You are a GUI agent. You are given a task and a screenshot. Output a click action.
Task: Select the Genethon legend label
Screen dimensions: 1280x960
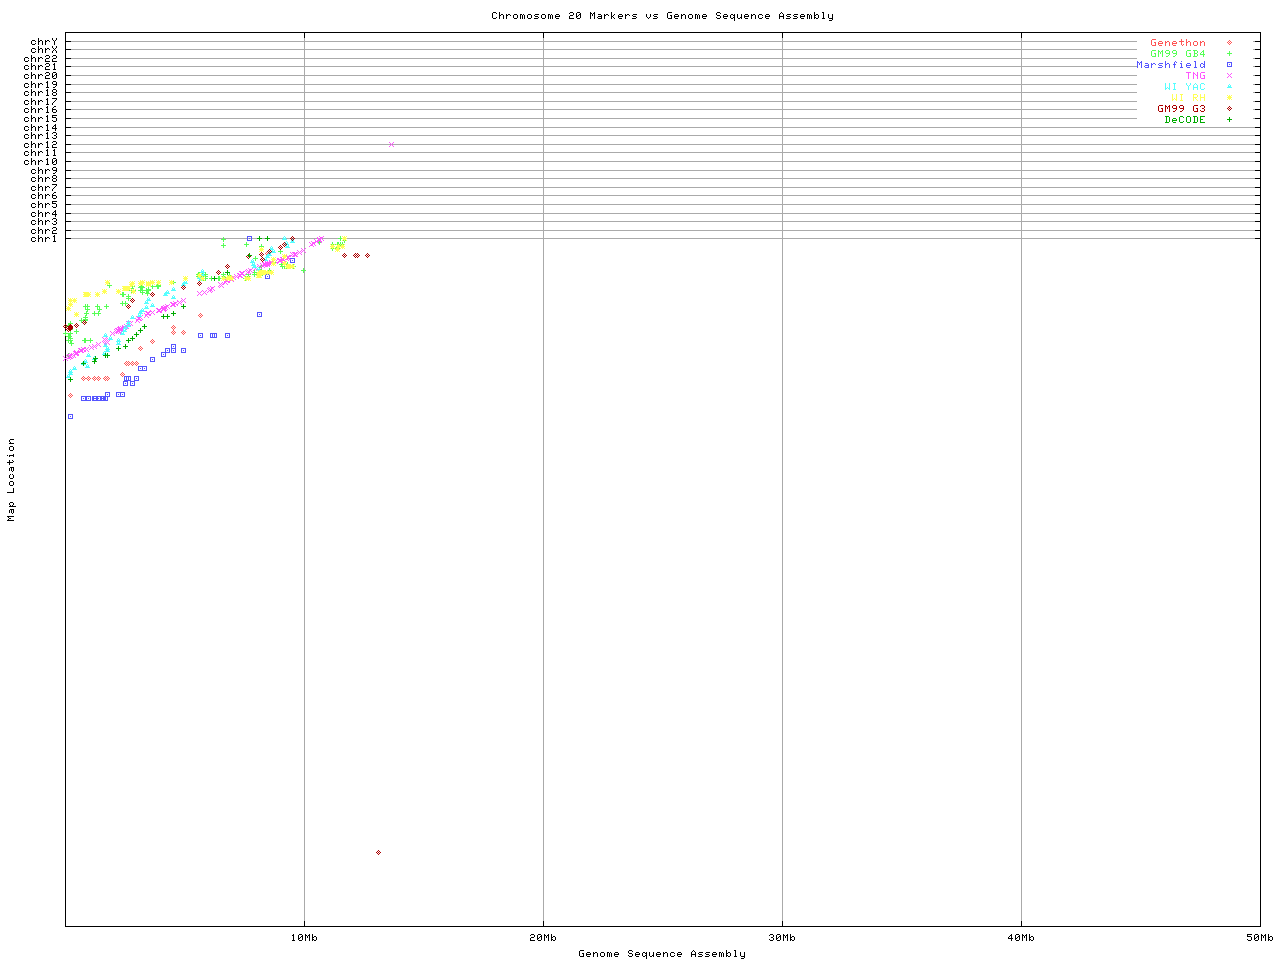(x=1177, y=43)
